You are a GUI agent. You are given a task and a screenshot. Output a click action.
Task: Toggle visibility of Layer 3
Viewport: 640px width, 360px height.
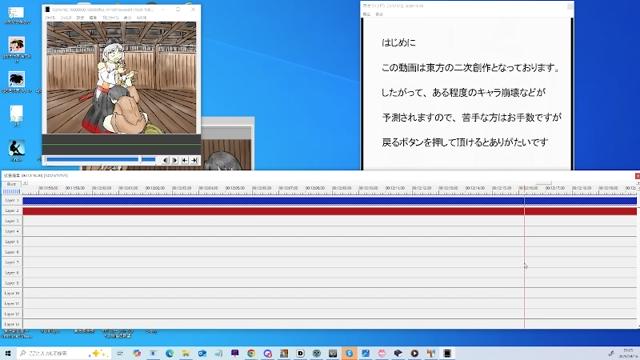click(x=11, y=221)
